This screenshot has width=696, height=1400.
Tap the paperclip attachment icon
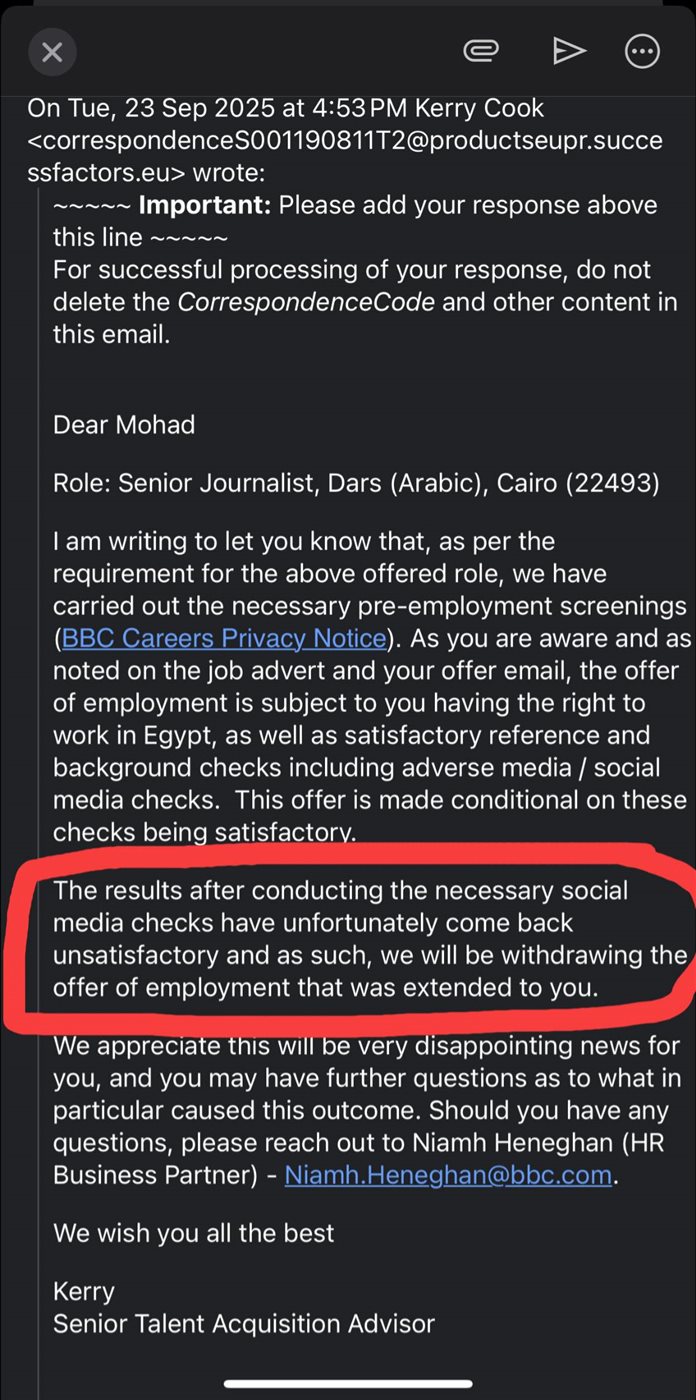click(x=481, y=51)
